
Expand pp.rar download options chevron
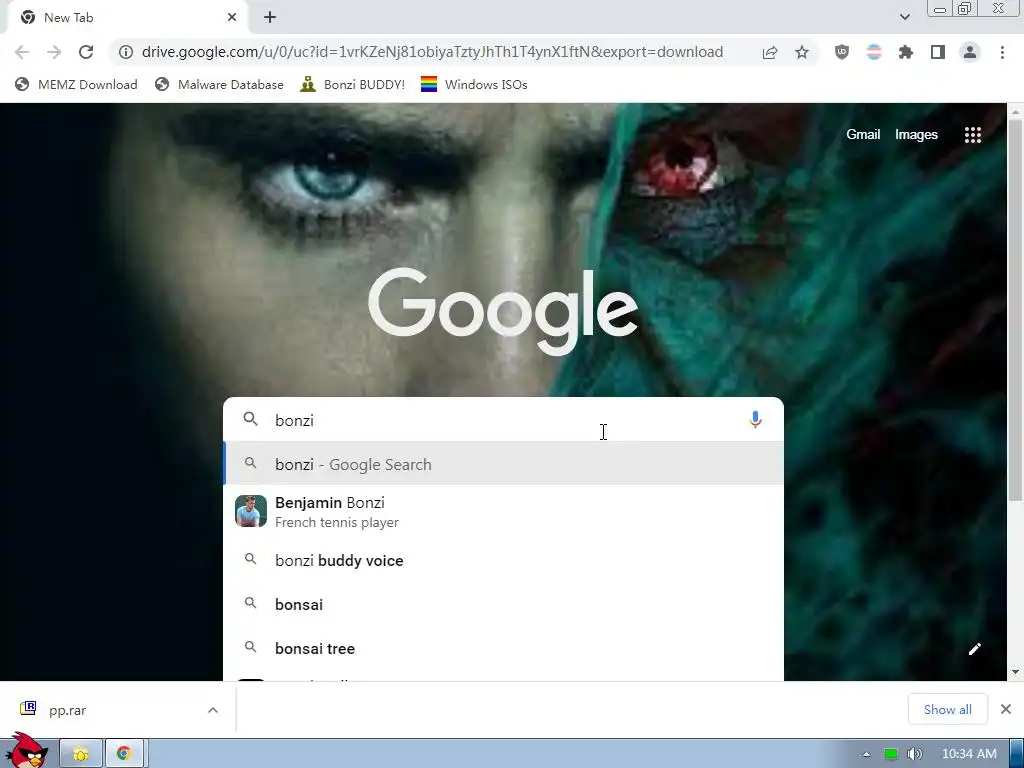213,710
